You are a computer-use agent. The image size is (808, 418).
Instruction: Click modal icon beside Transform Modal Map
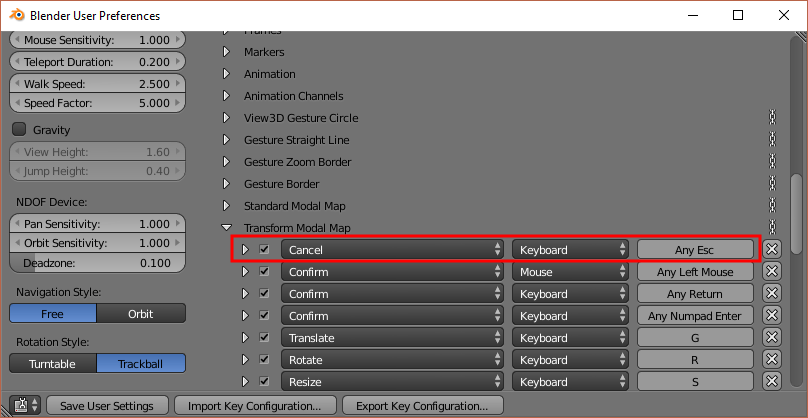pos(772,227)
